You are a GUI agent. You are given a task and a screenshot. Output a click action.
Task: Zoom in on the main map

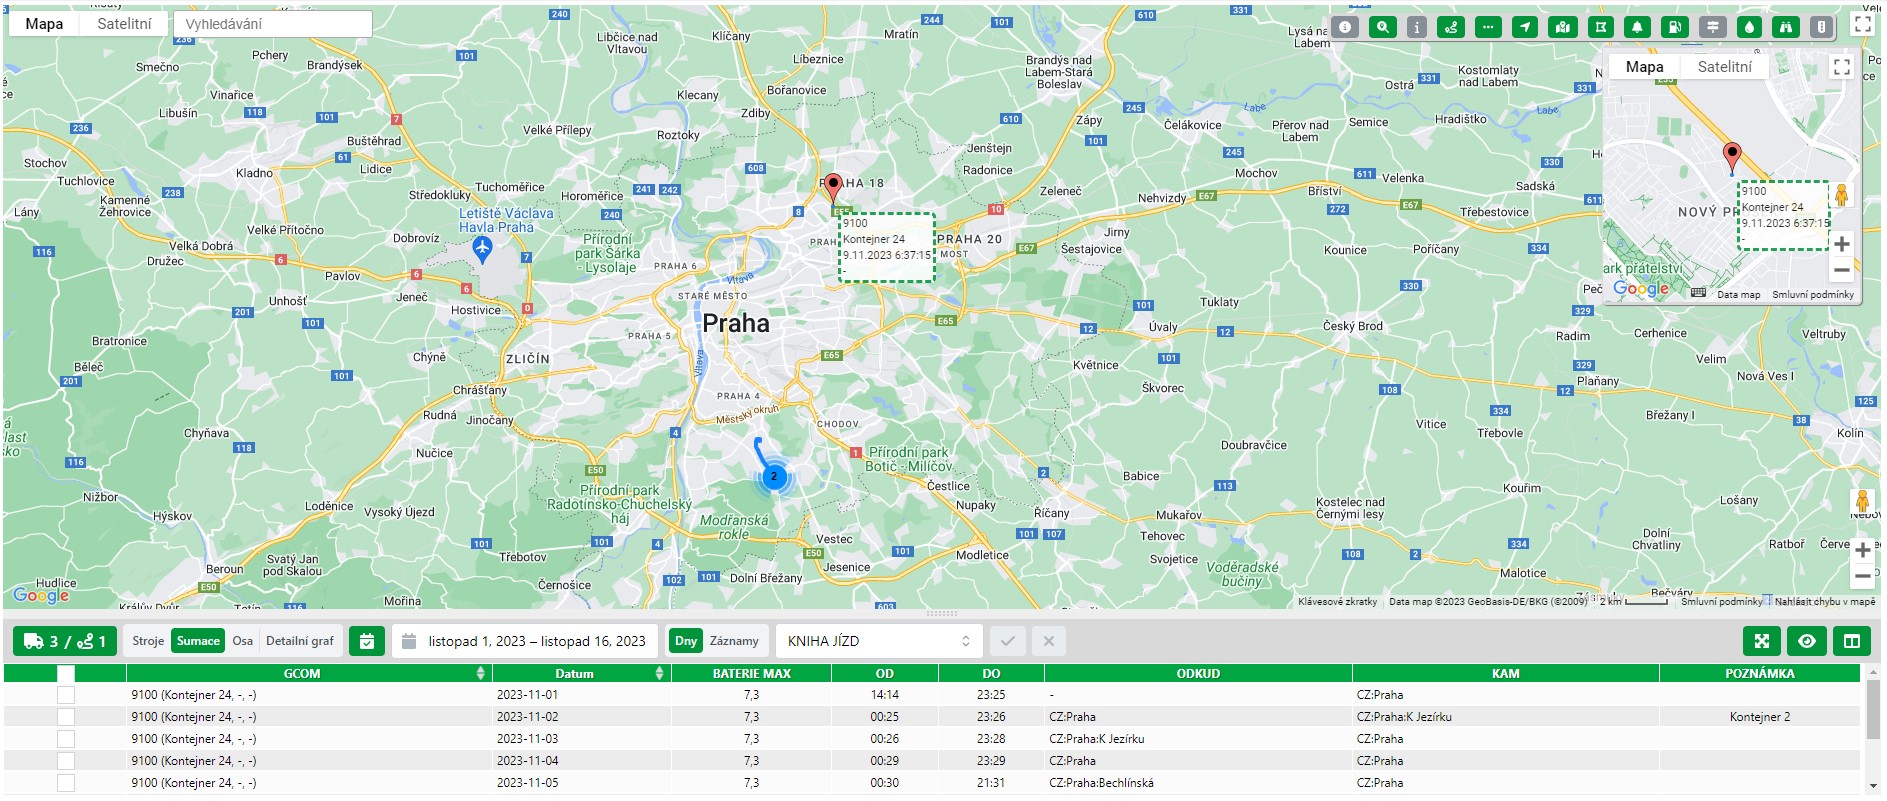[1862, 550]
